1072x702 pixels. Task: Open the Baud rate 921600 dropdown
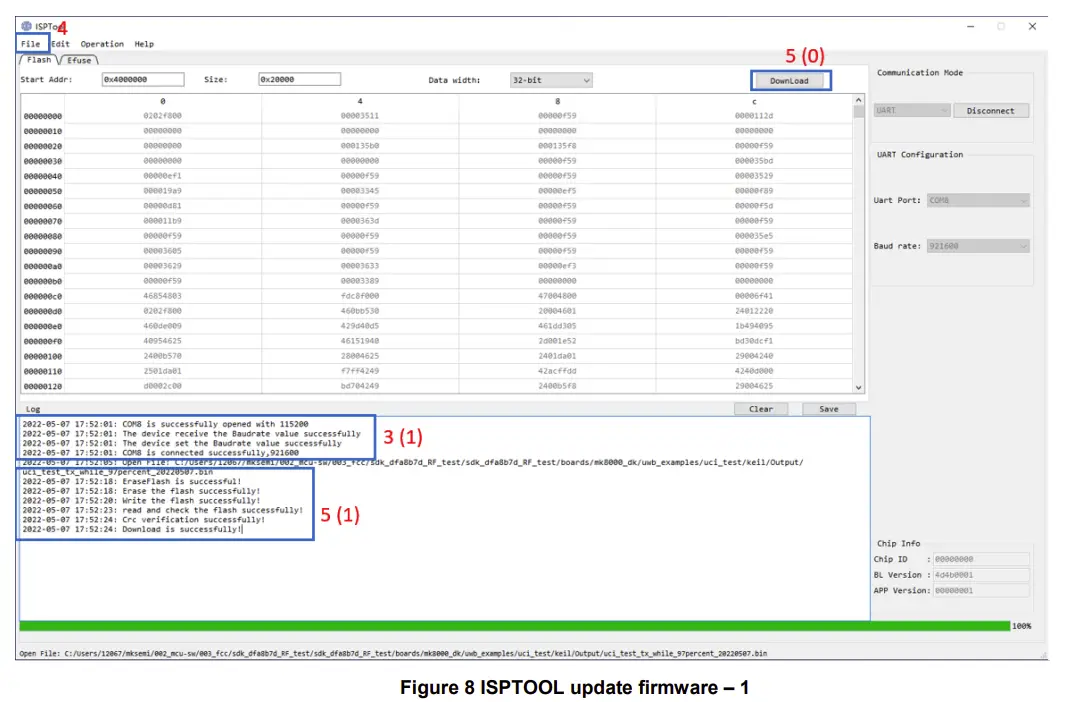coord(978,246)
